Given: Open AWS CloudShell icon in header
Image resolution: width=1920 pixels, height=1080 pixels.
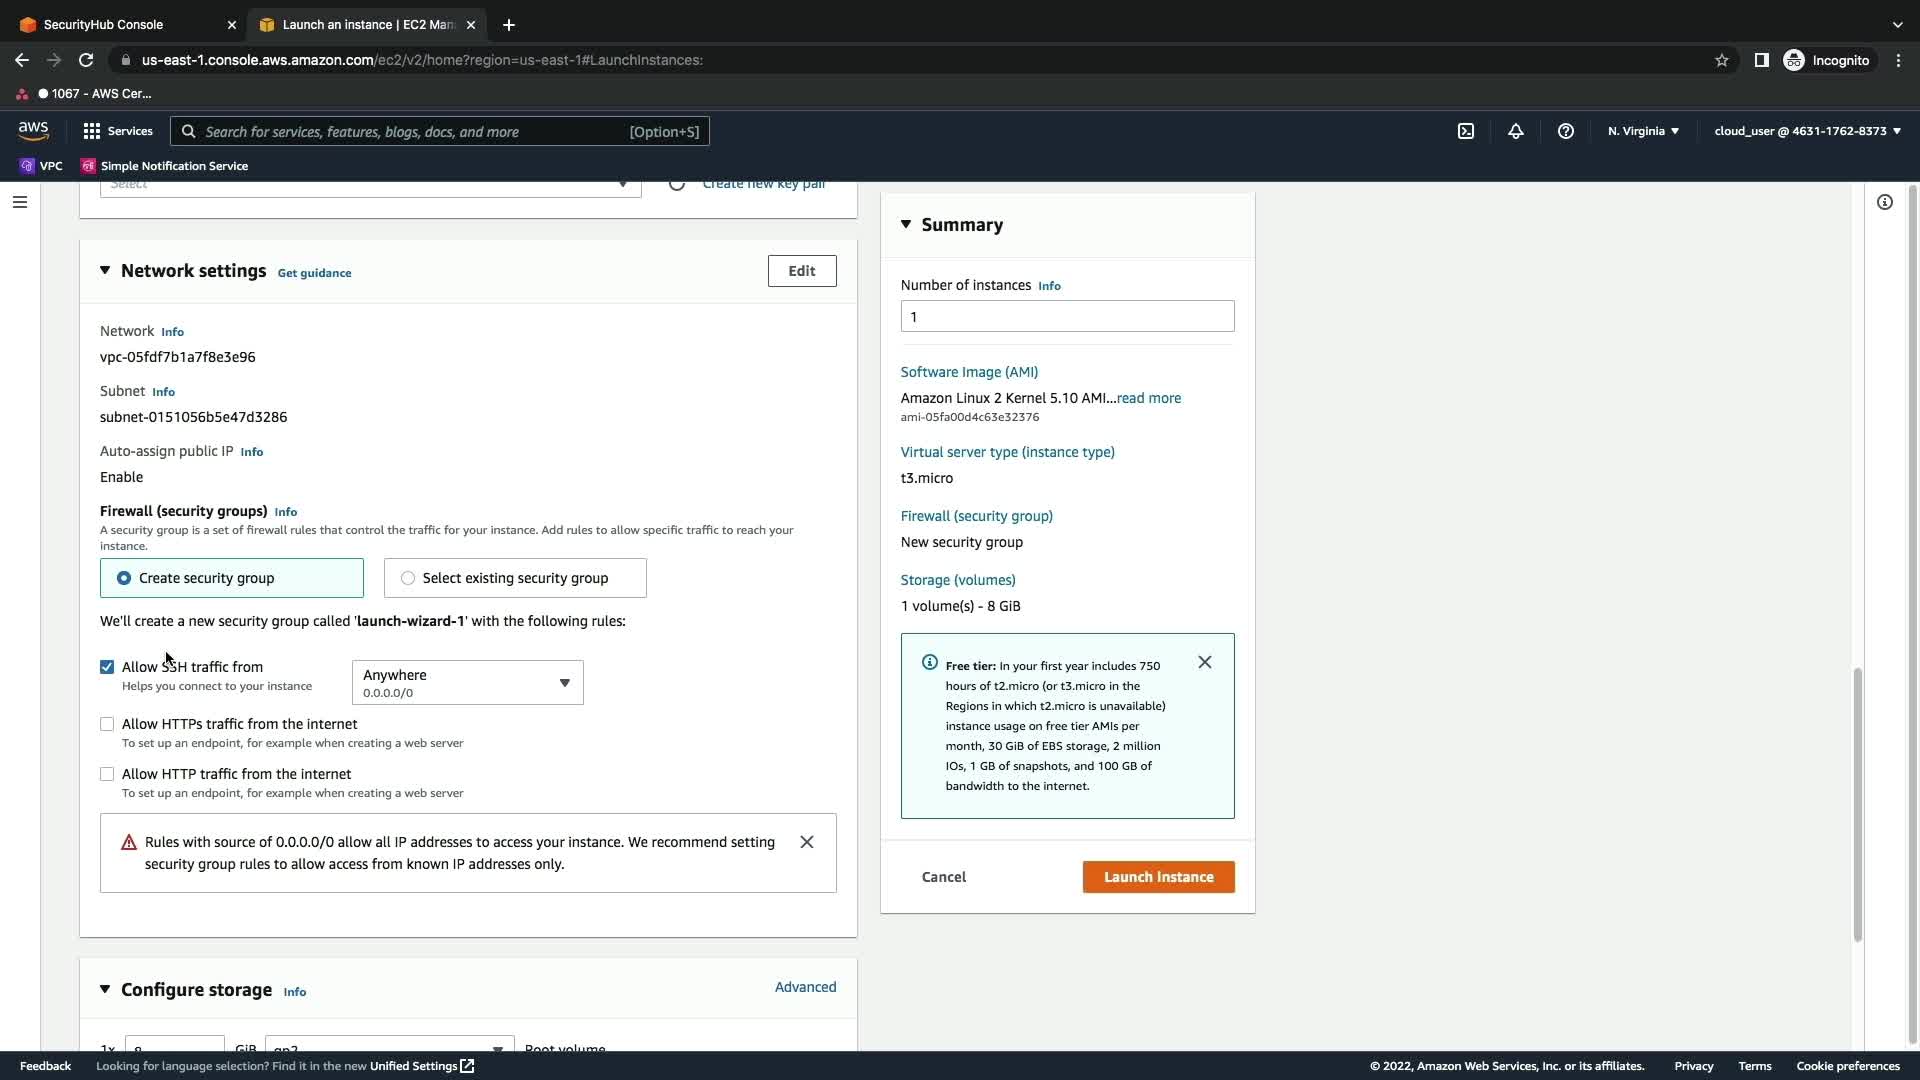Looking at the screenshot, I should click(x=1466, y=131).
